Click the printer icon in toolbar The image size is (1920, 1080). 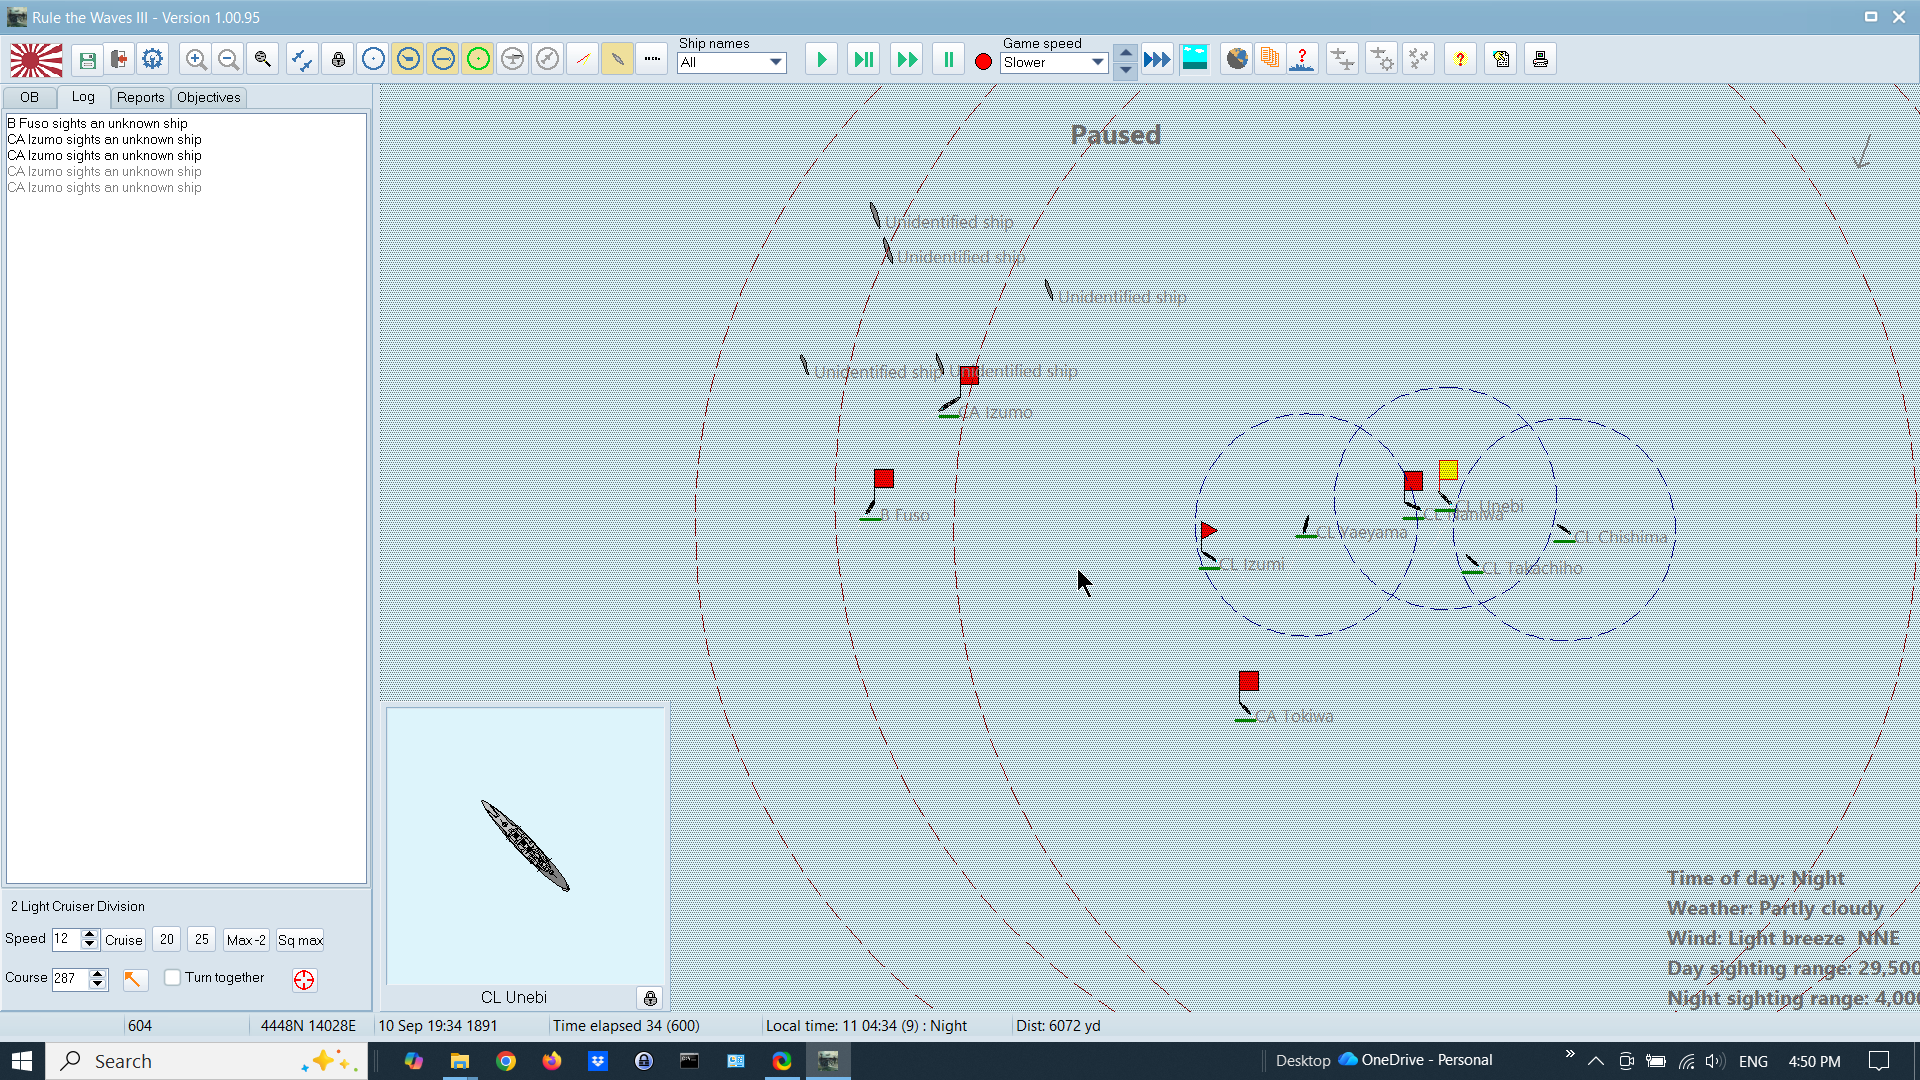click(1540, 59)
